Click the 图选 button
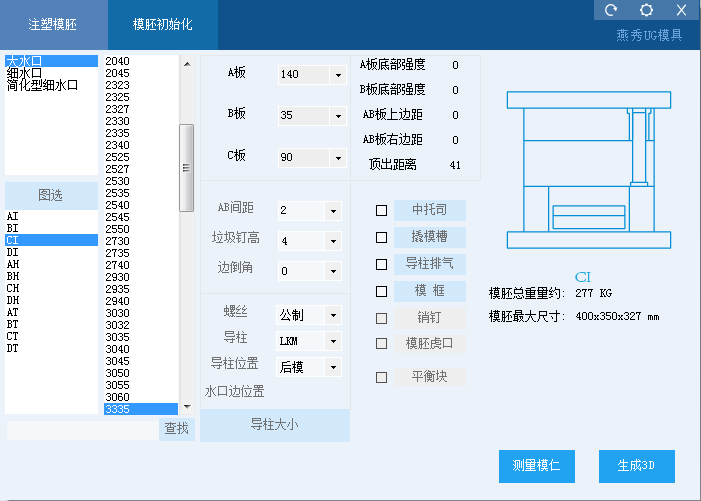The width and height of the screenshot is (701, 501). click(x=51, y=195)
